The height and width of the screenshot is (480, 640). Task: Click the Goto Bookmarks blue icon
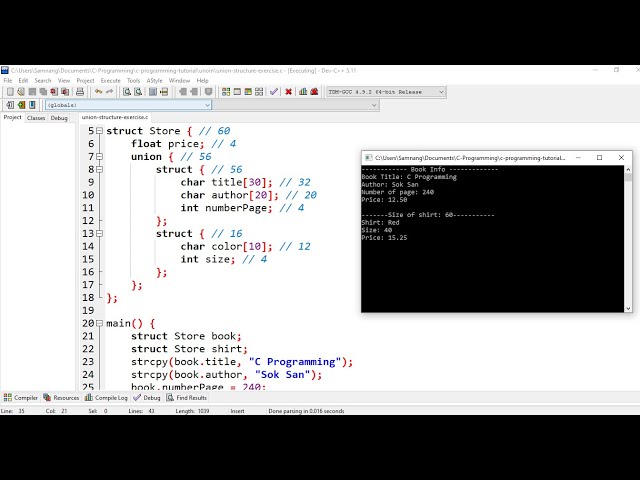tap(32, 105)
